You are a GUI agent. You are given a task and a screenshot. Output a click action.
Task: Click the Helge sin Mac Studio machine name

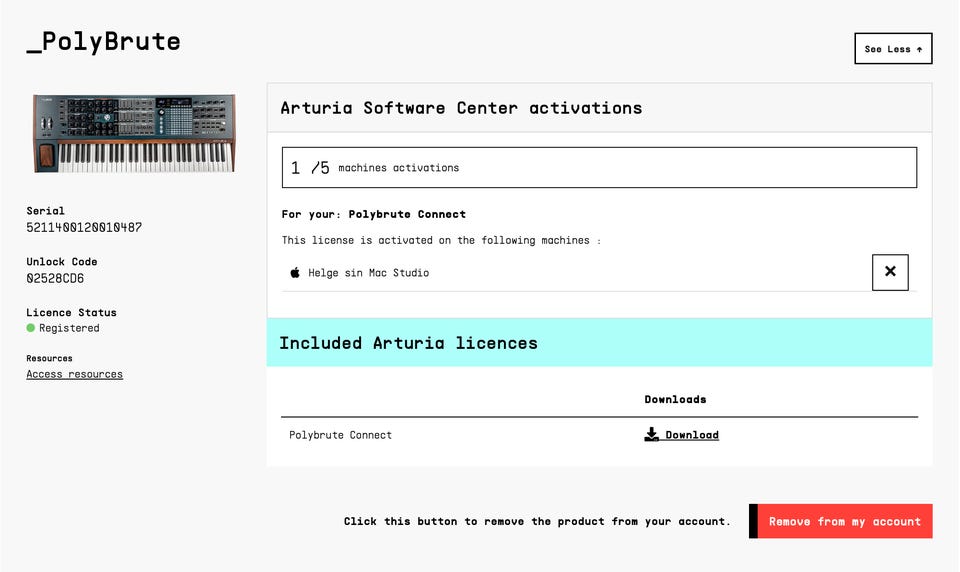(369, 273)
